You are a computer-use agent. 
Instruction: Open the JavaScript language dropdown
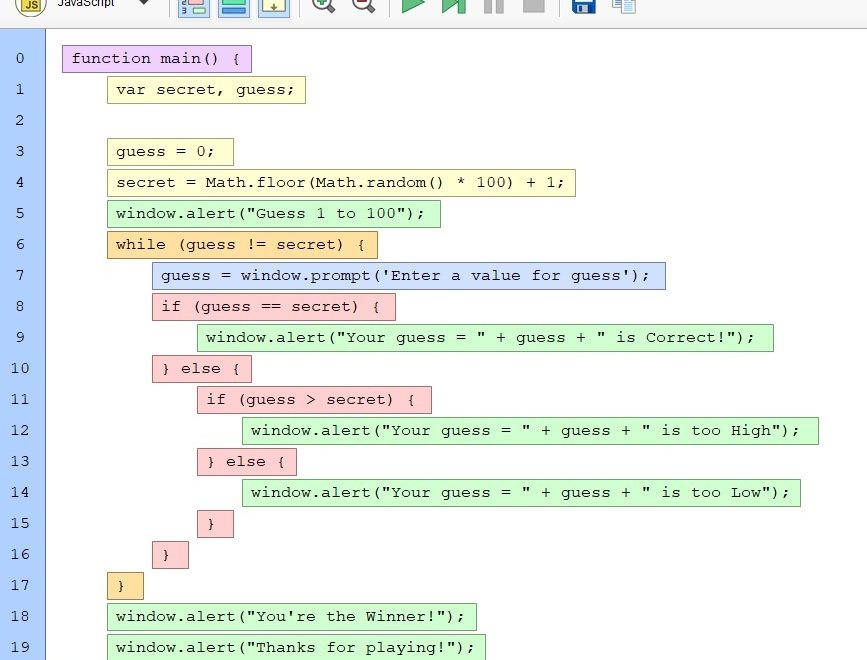coord(144,4)
